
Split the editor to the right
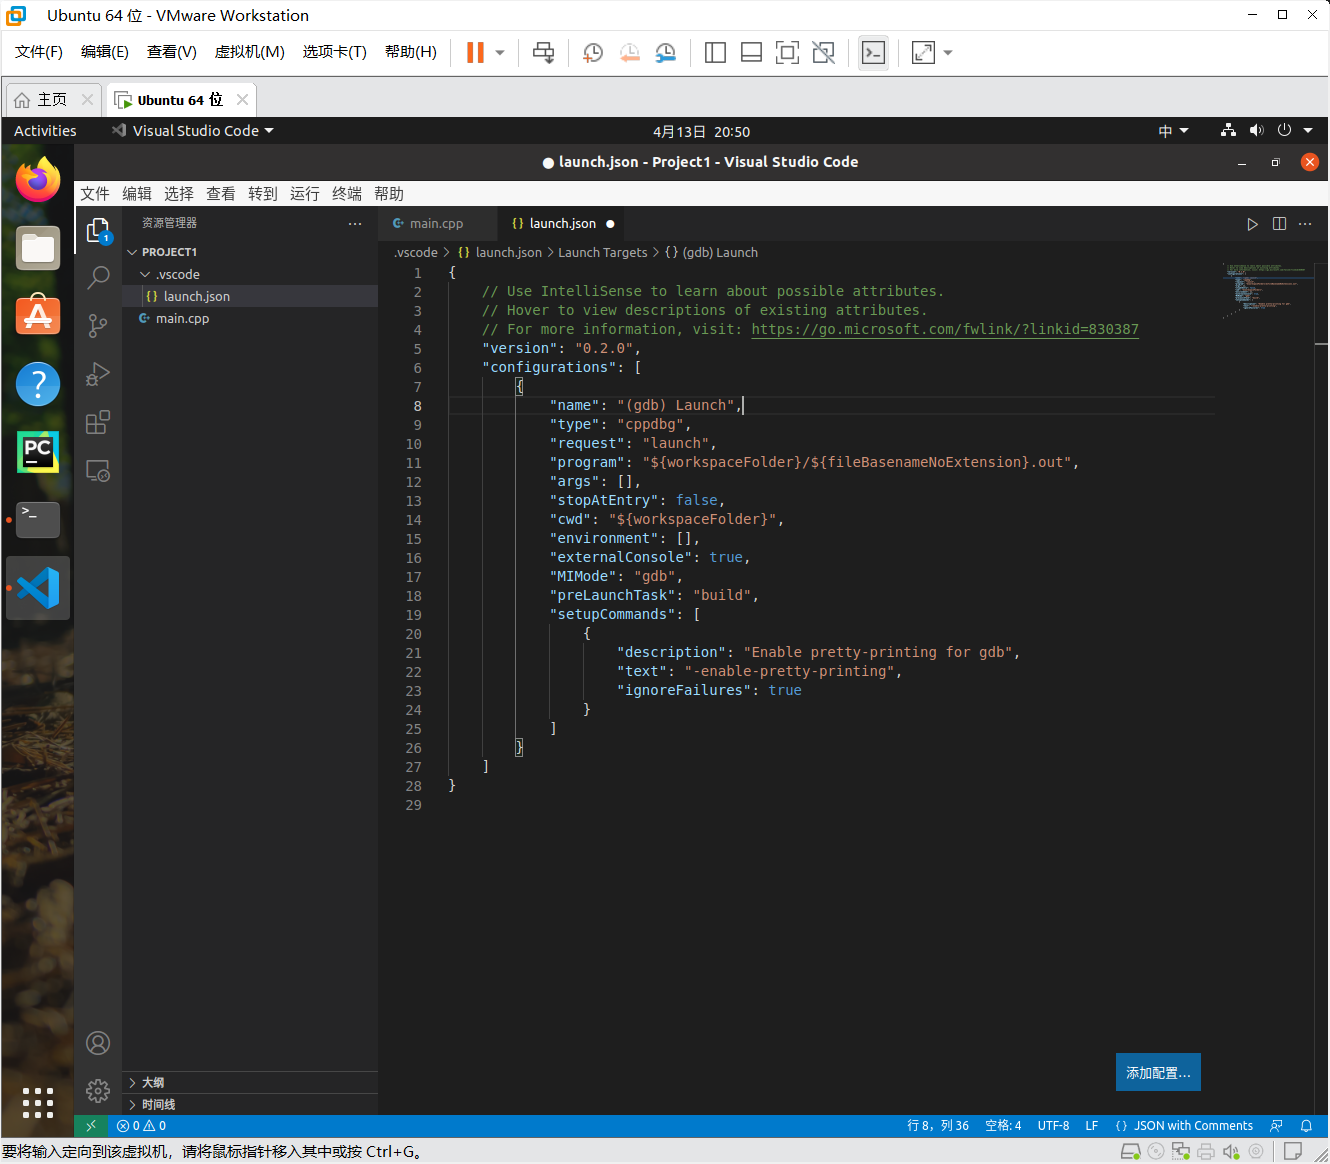tap(1279, 224)
